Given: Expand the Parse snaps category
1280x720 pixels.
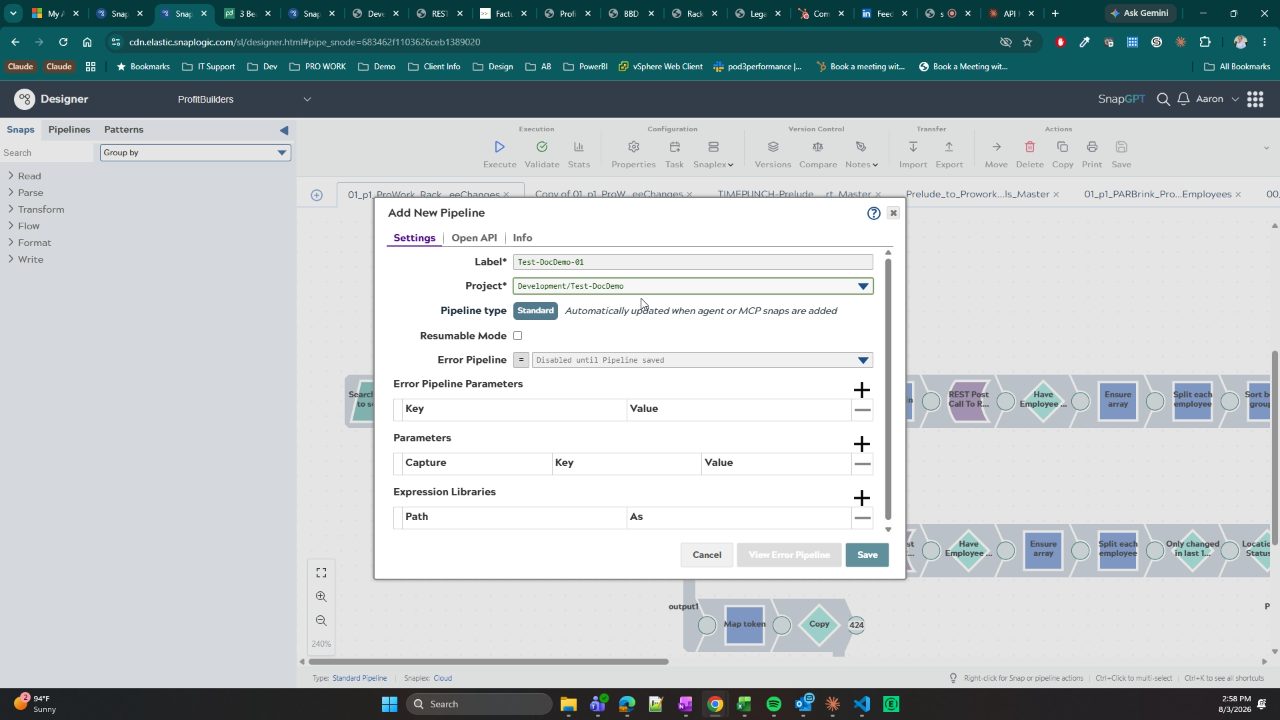Looking at the screenshot, I should [x=25, y=193].
